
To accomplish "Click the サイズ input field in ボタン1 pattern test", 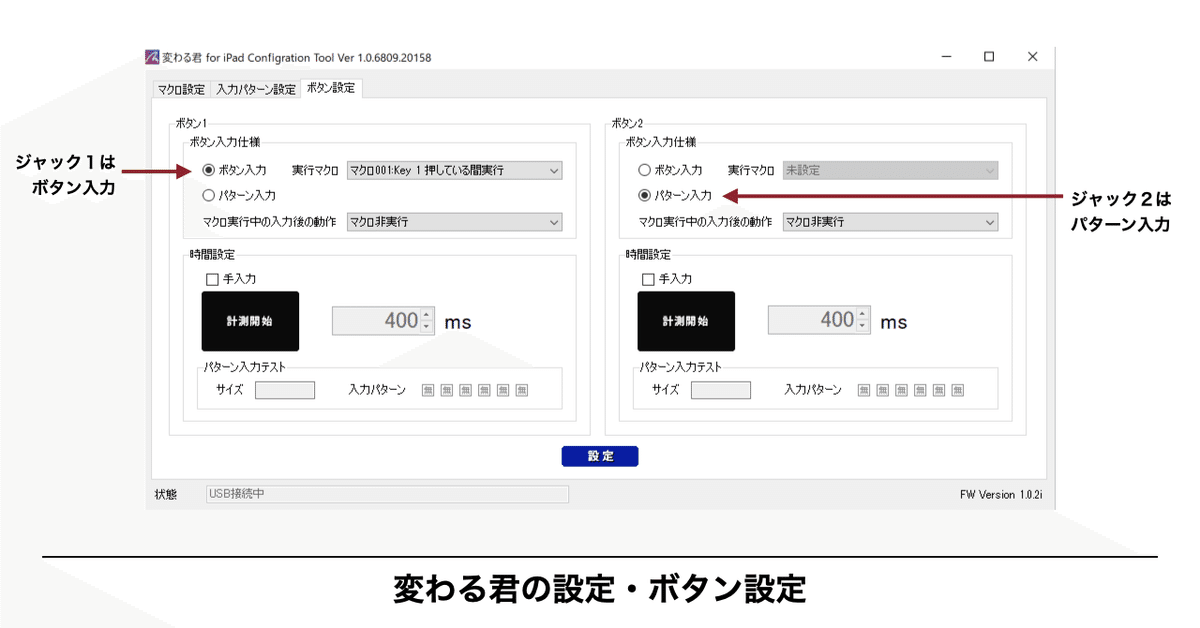I will click(285, 391).
